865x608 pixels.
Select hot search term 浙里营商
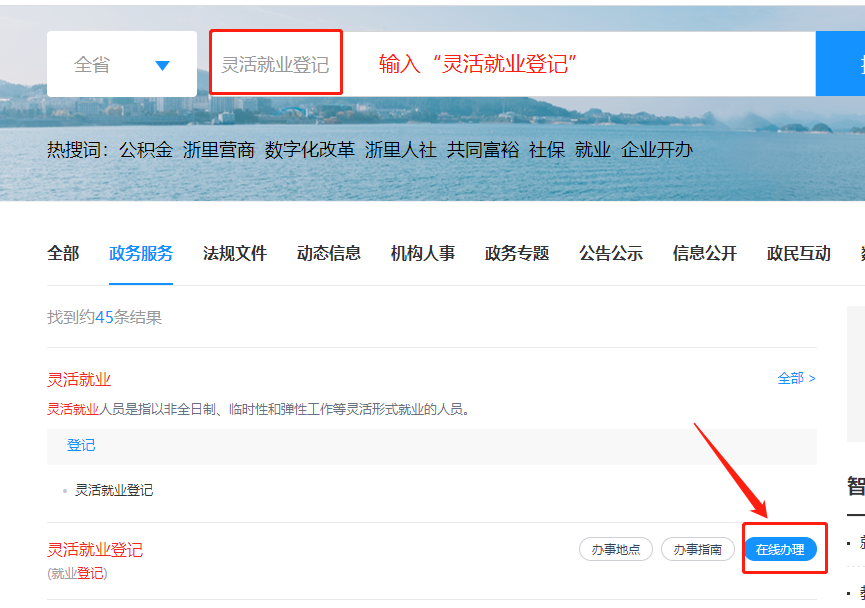[219, 150]
